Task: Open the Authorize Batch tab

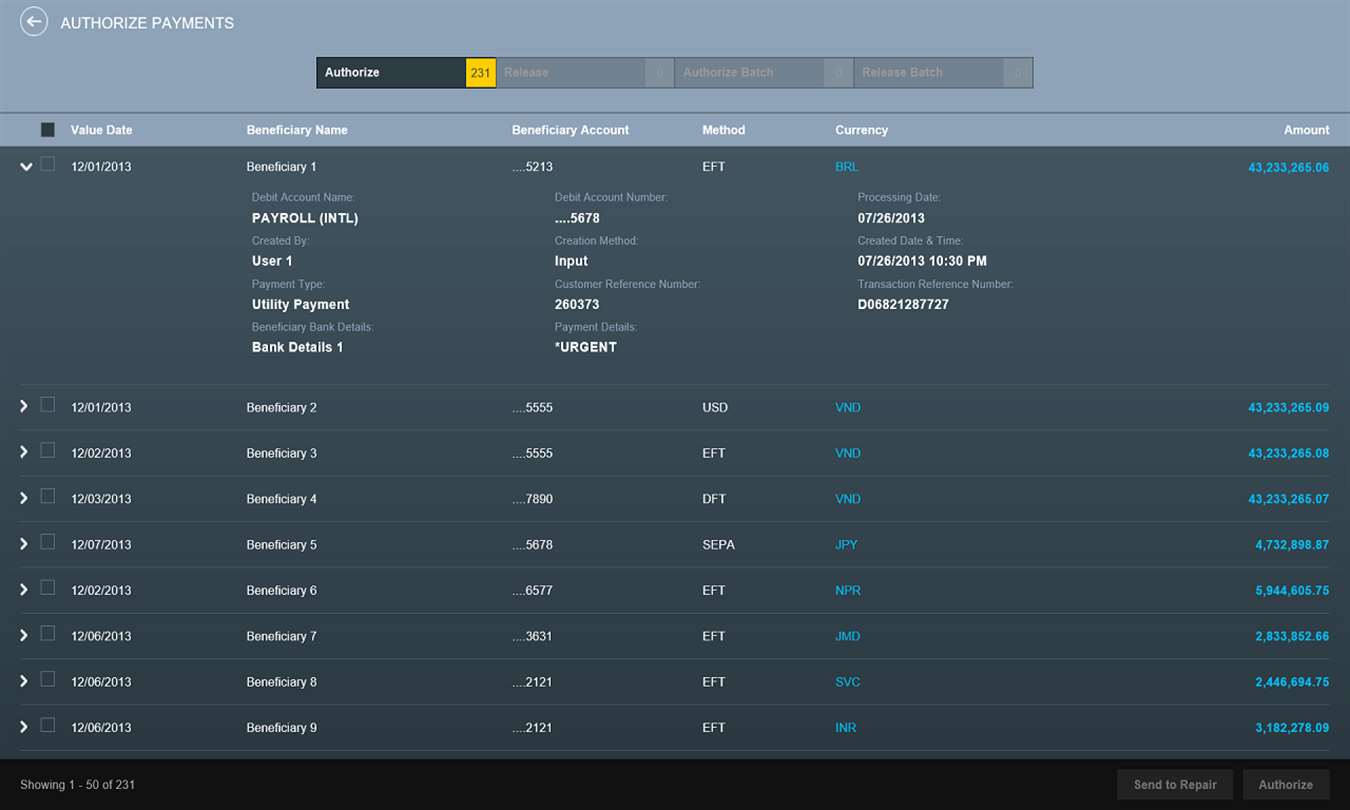Action: 764,73
